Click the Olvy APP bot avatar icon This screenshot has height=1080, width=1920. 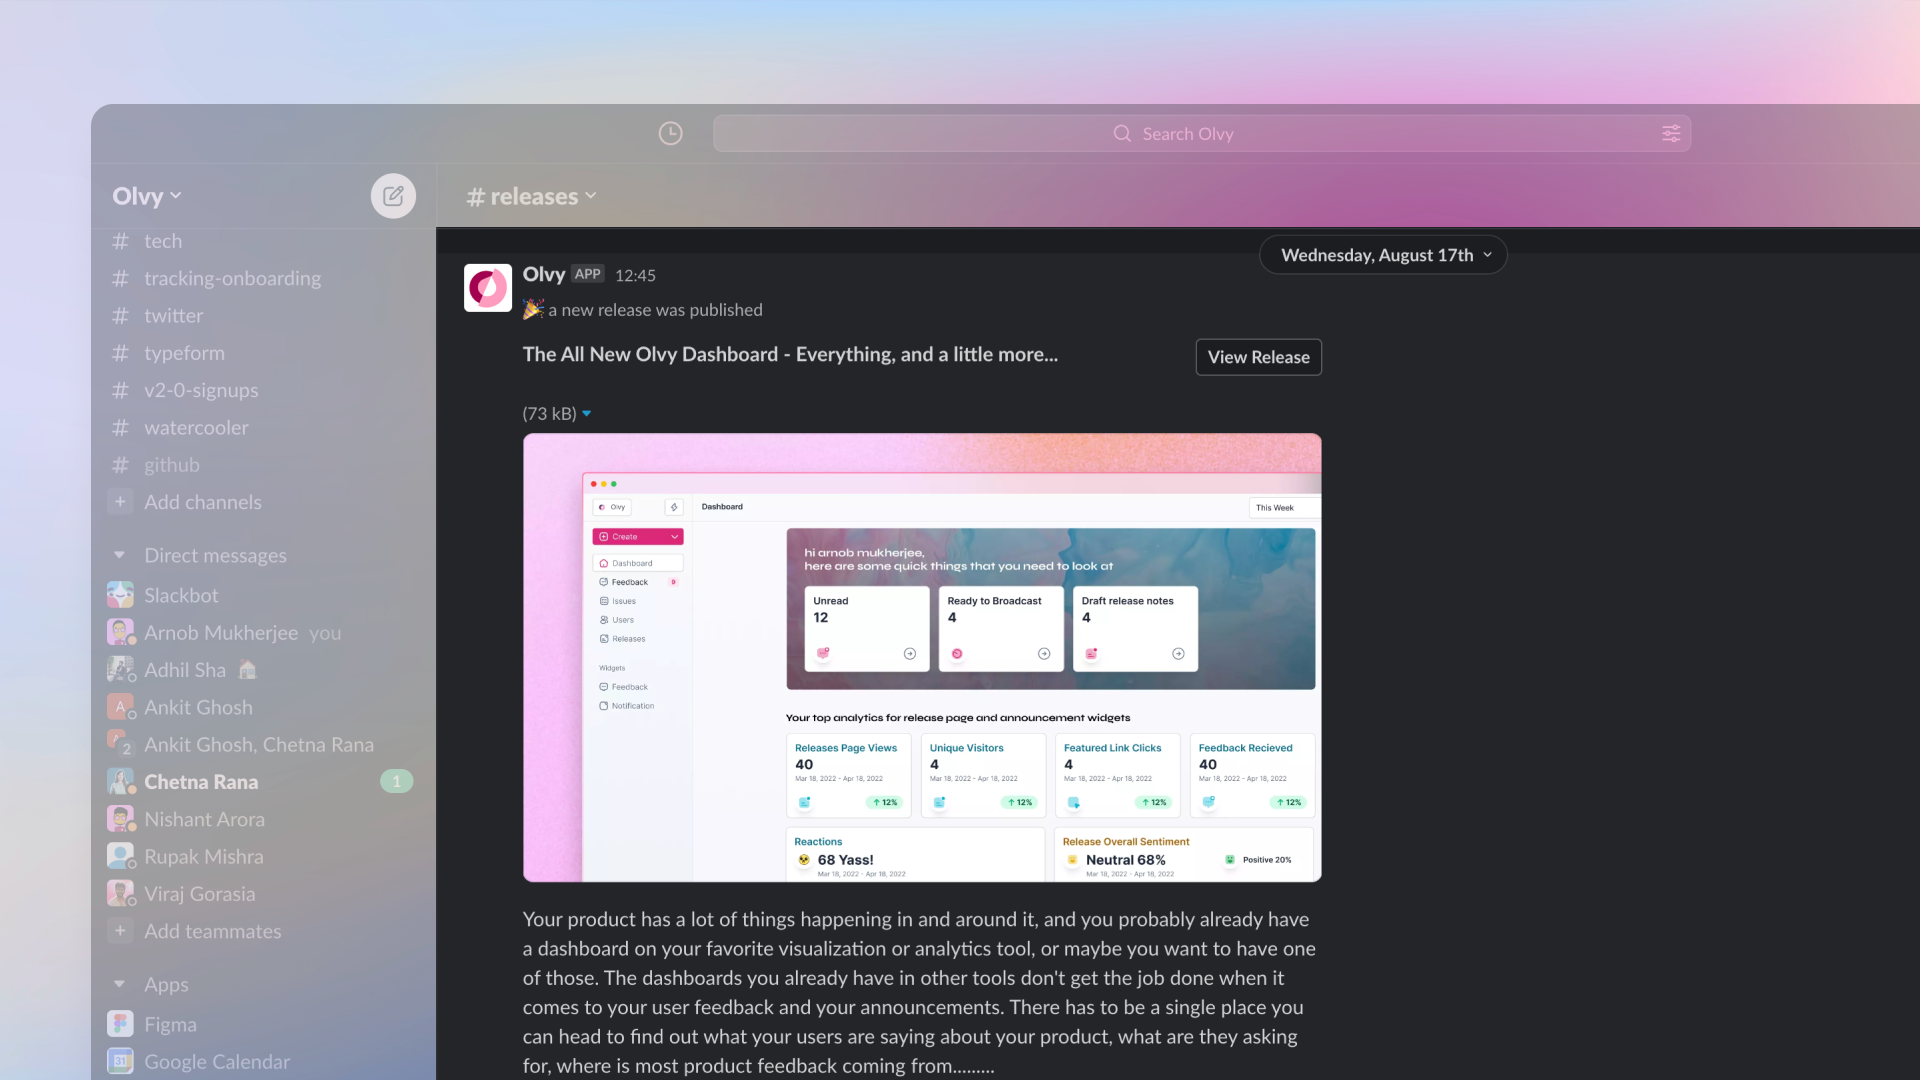488,287
